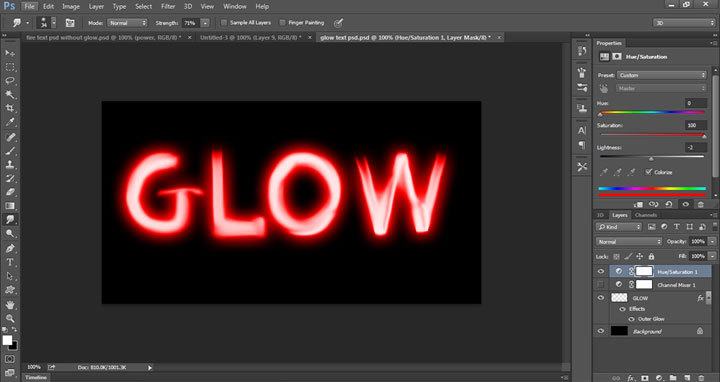Add layer style fx at panel bottom
The image size is (720, 382).
(x=631, y=378)
